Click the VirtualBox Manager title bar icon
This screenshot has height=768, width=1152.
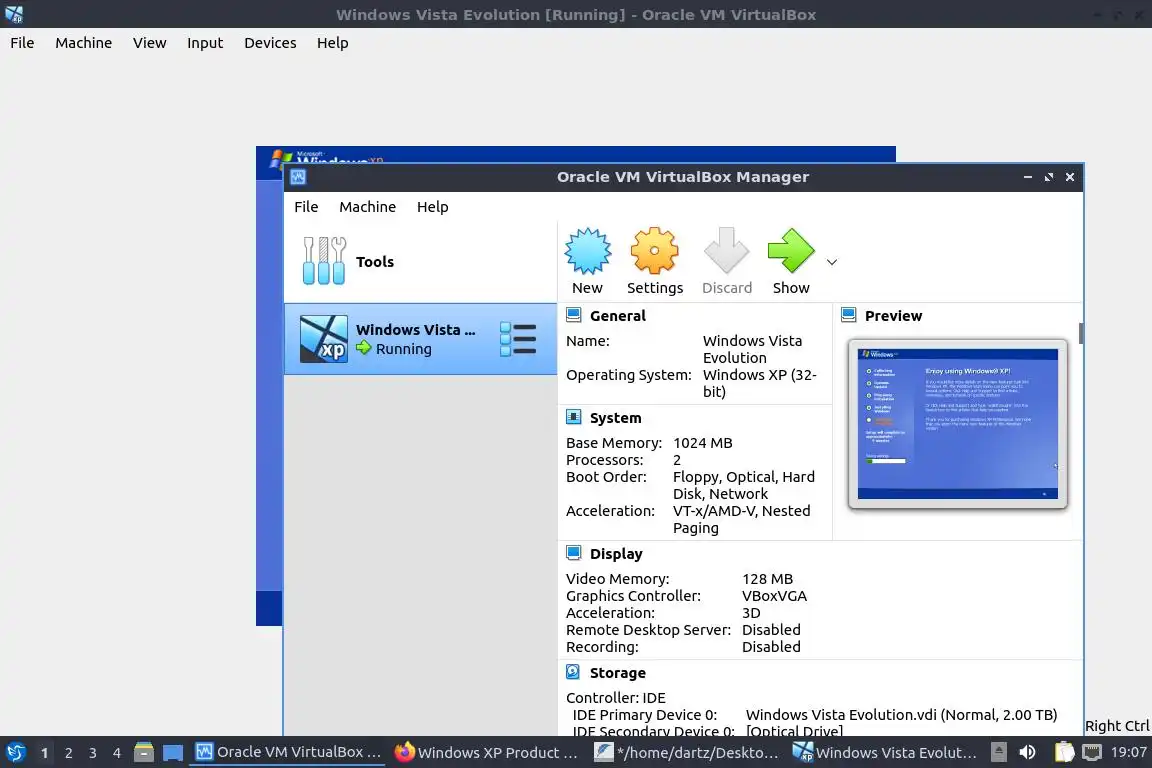pyautogui.click(x=298, y=177)
